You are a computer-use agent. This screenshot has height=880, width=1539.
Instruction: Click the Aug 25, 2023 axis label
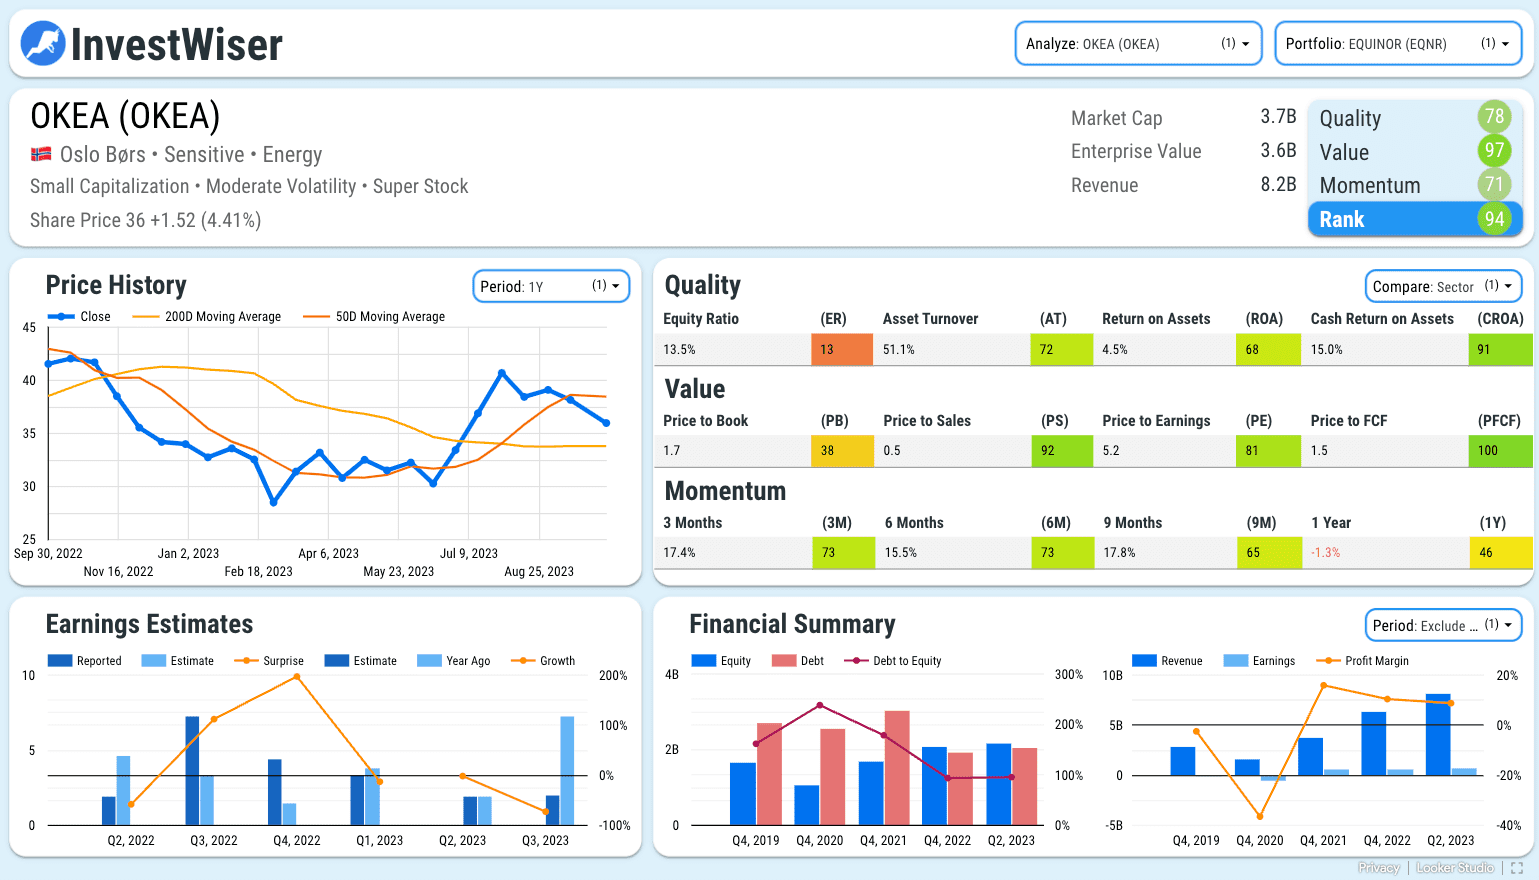pyautogui.click(x=539, y=572)
